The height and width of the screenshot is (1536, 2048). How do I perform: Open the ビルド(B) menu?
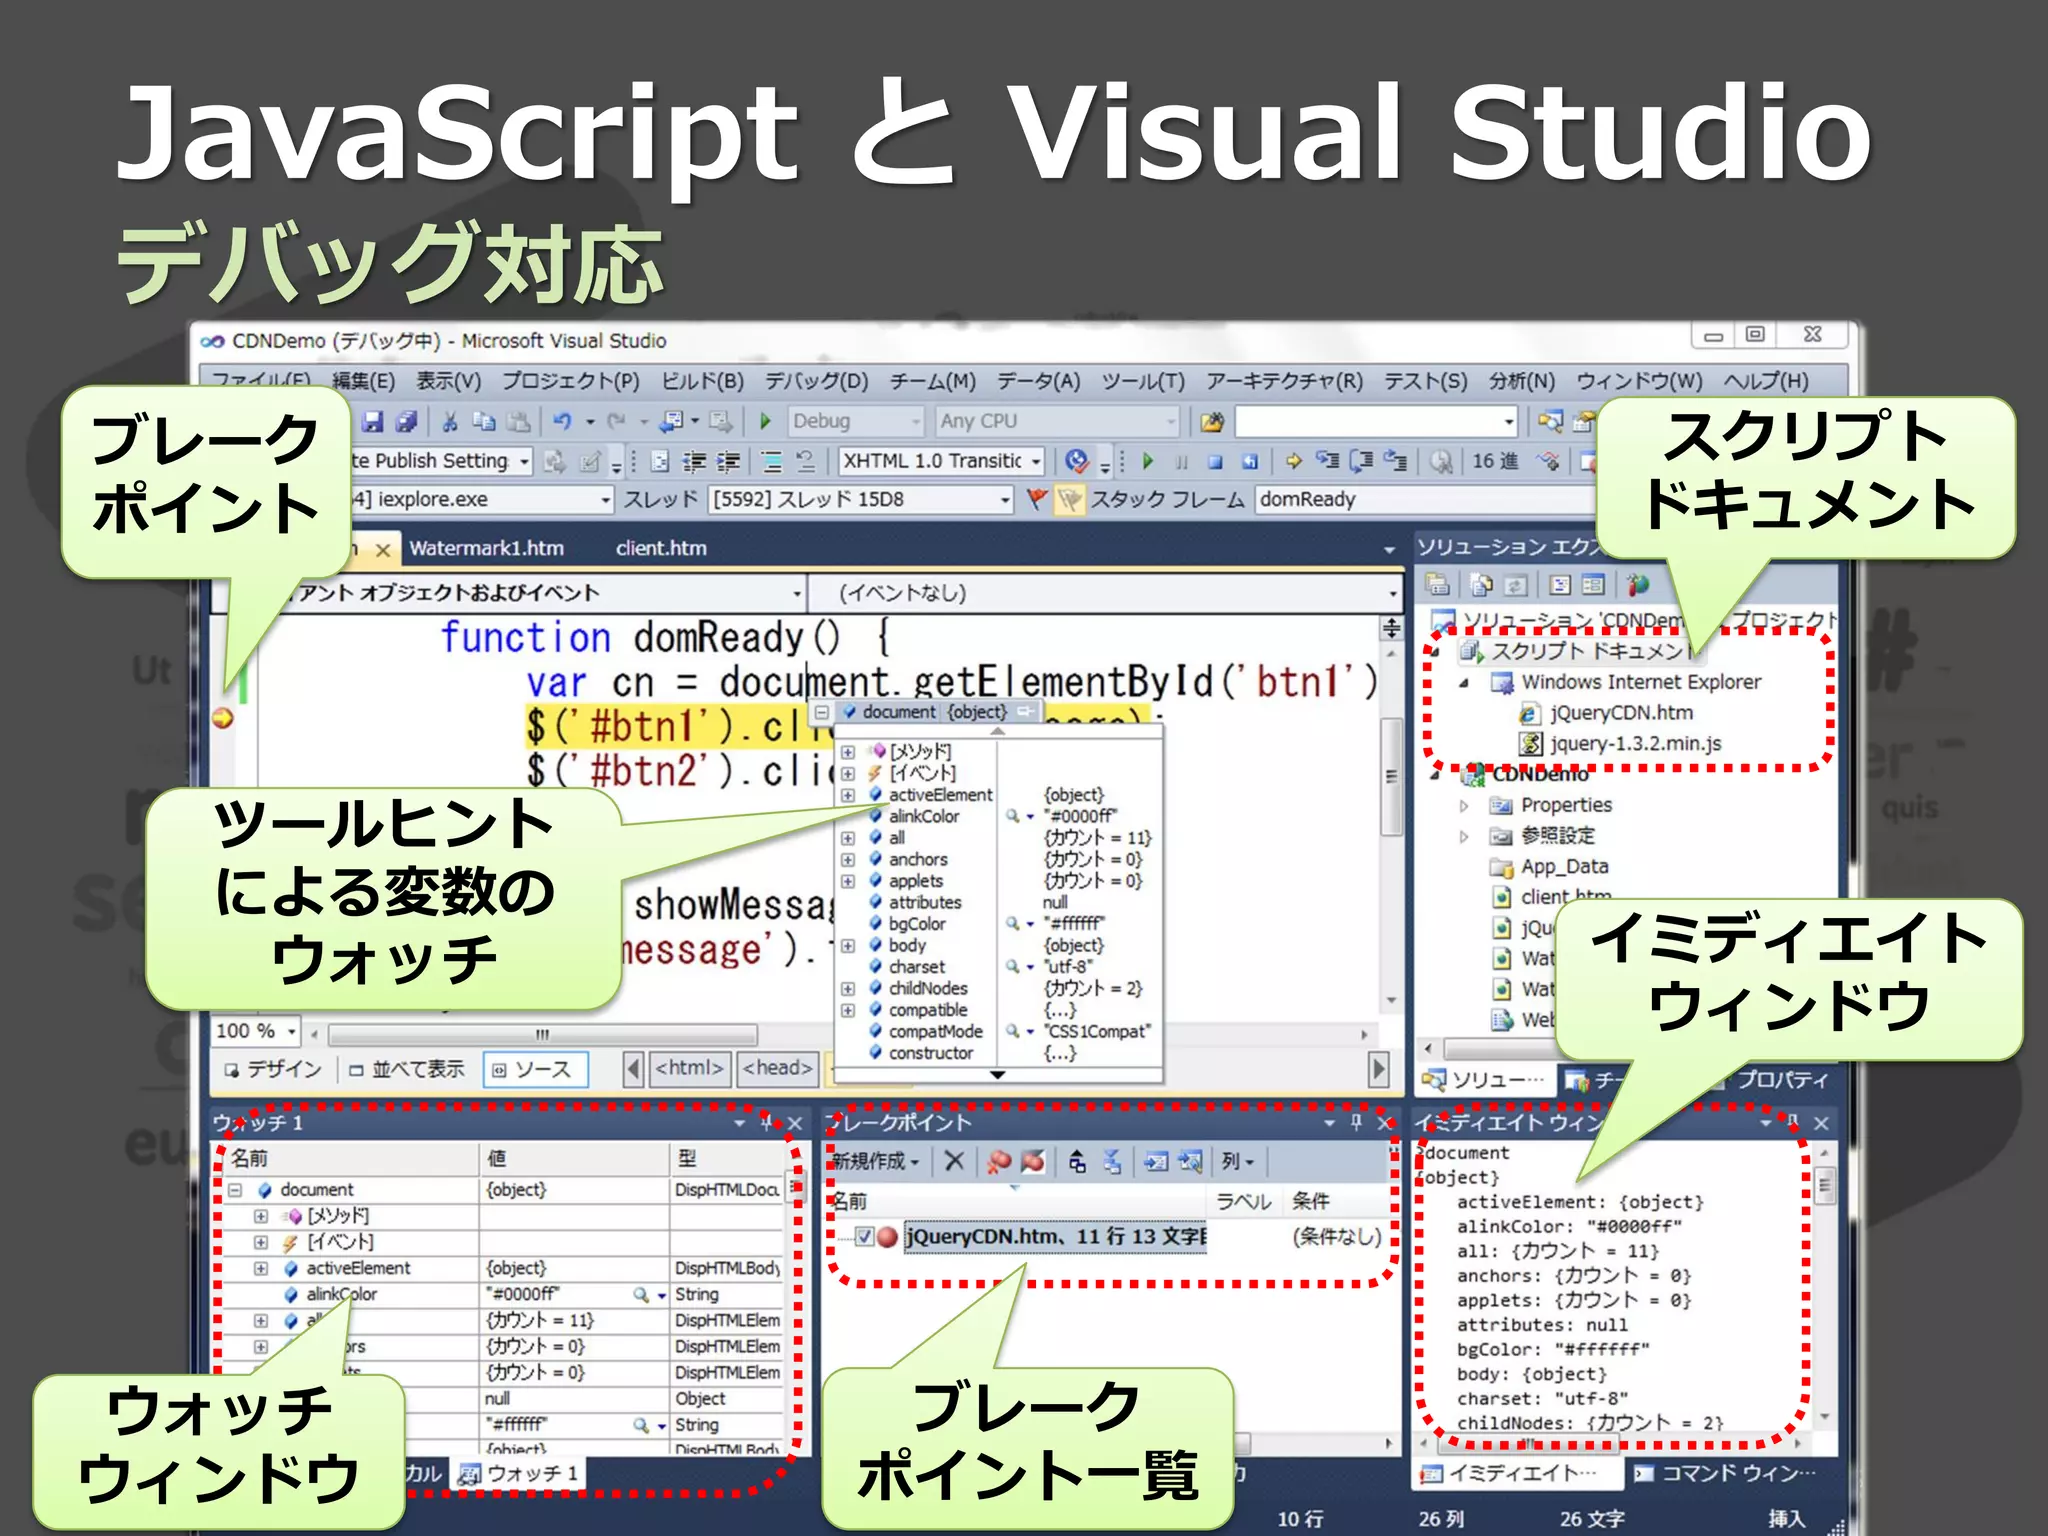[702, 381]
